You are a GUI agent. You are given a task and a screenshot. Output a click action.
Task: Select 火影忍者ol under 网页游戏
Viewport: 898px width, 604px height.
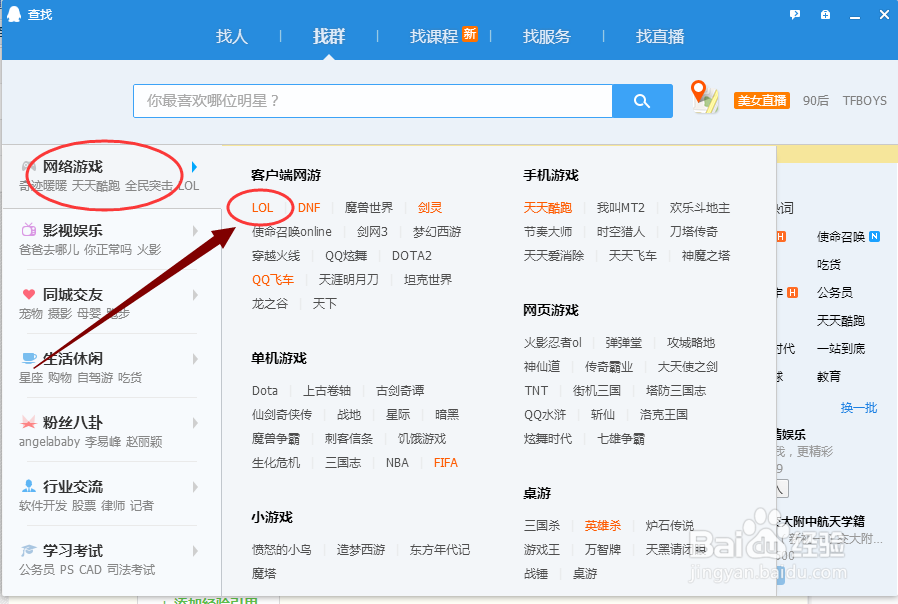tap(553, 343)
